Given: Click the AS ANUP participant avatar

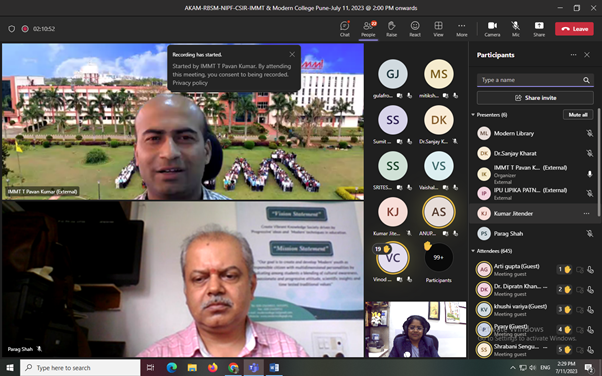Looking at the screenshot, I should (x=438, y=212).
